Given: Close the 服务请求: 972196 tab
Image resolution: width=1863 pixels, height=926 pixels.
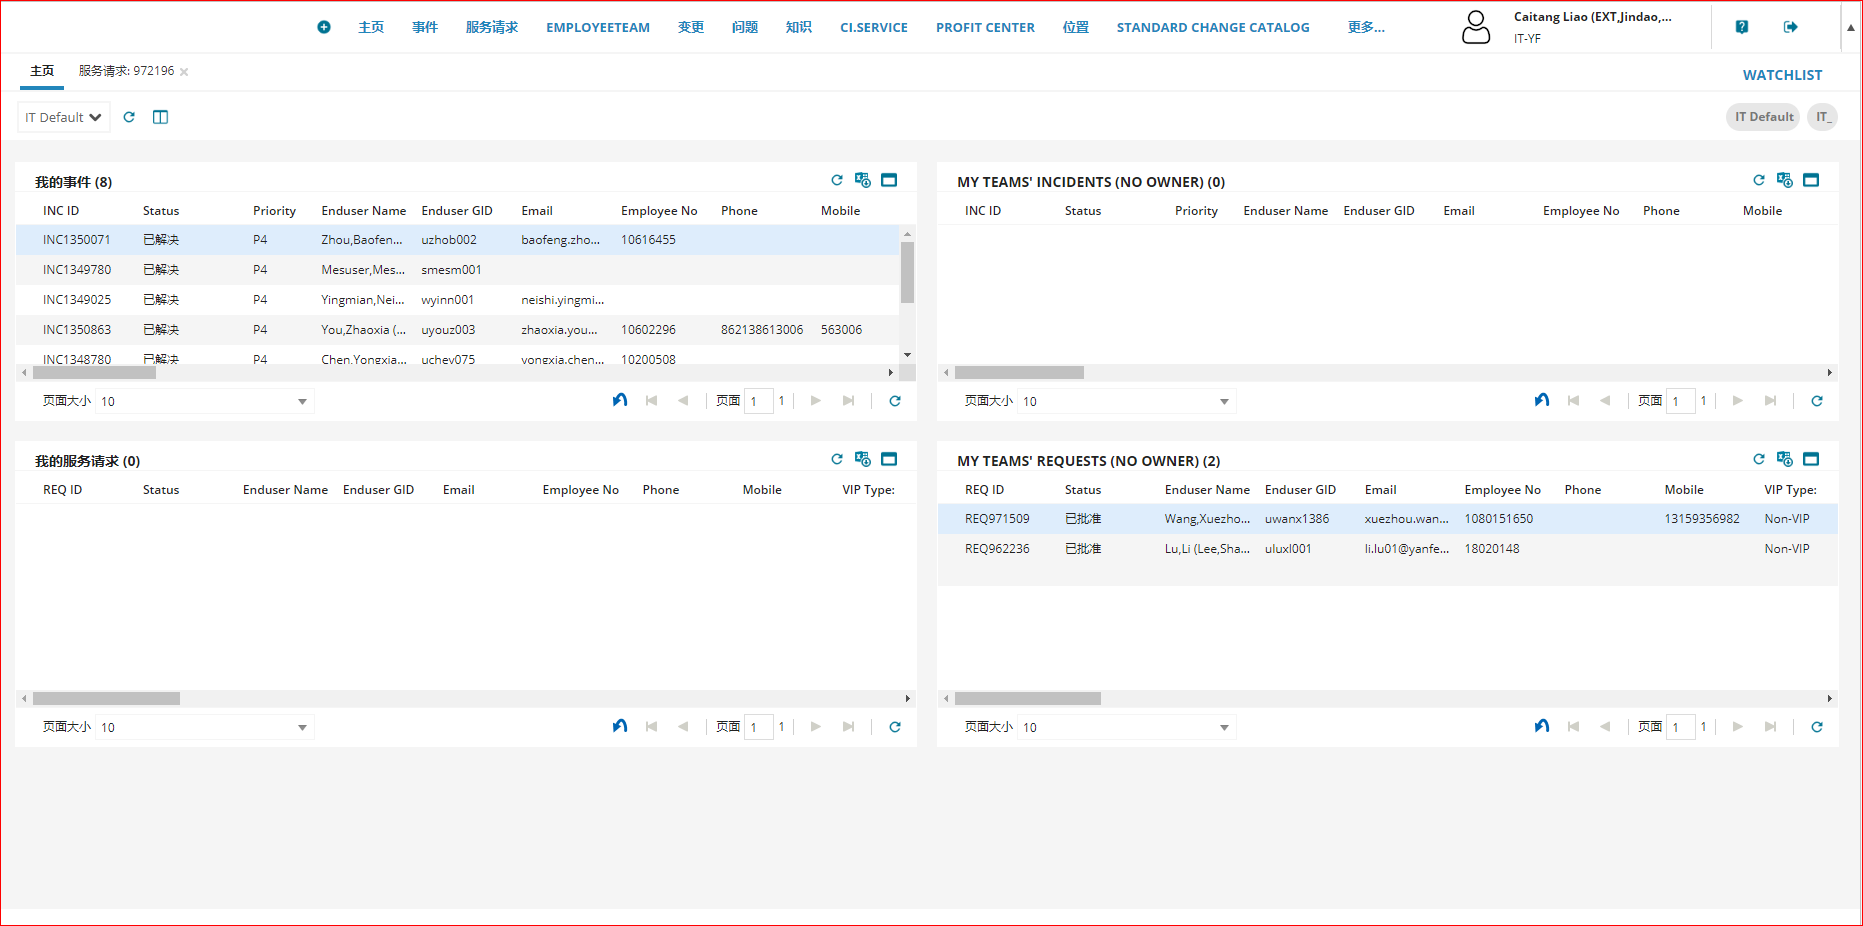Looking at the screenshot, I should point(184,72).
